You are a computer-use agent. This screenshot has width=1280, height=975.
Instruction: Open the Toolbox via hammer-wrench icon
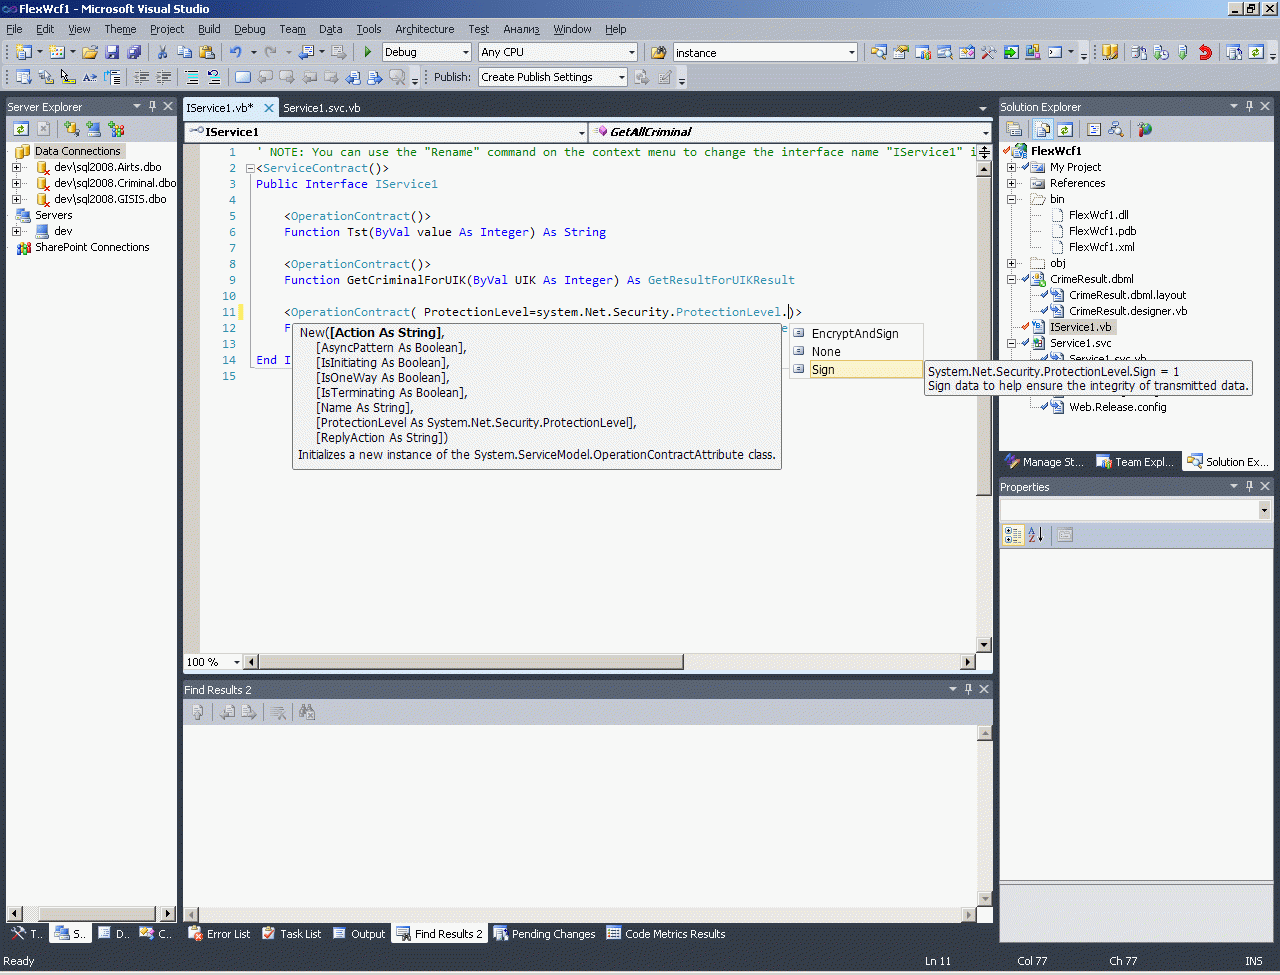[988, 52]
